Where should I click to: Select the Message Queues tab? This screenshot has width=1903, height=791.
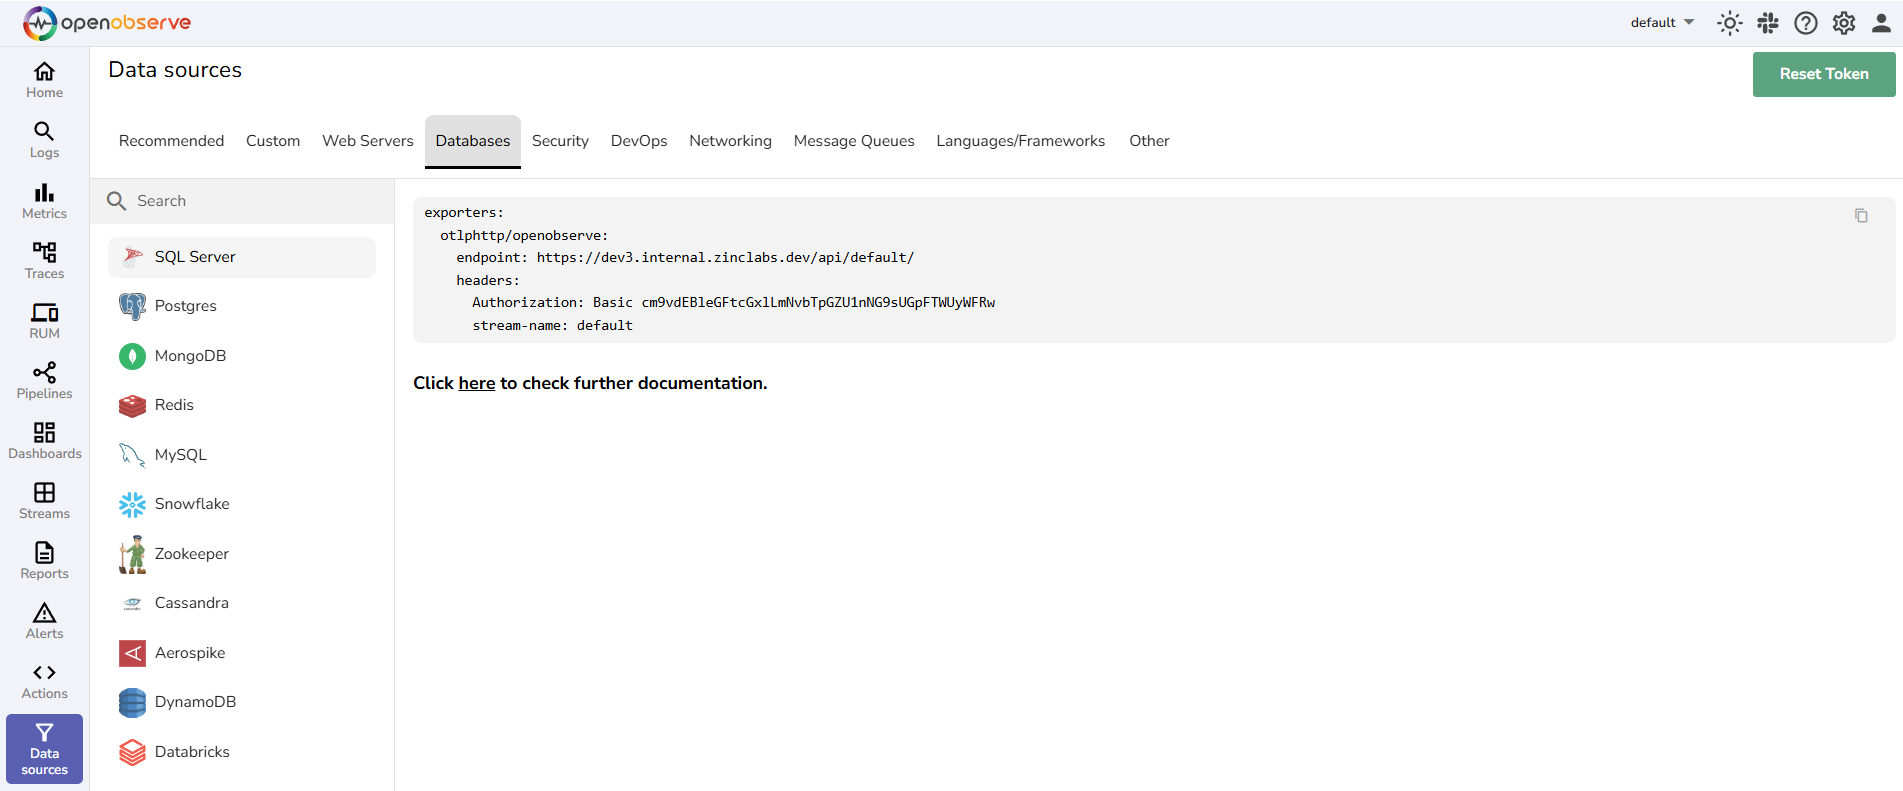pyautogui.click(x=853, y=141)
